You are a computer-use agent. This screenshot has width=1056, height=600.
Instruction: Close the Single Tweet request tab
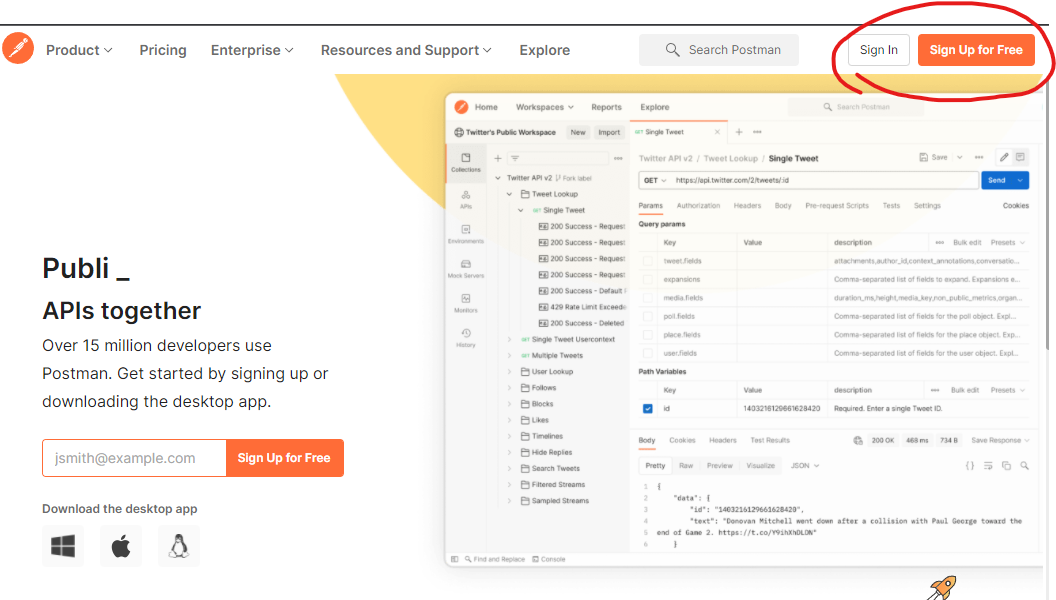point(717,132)
